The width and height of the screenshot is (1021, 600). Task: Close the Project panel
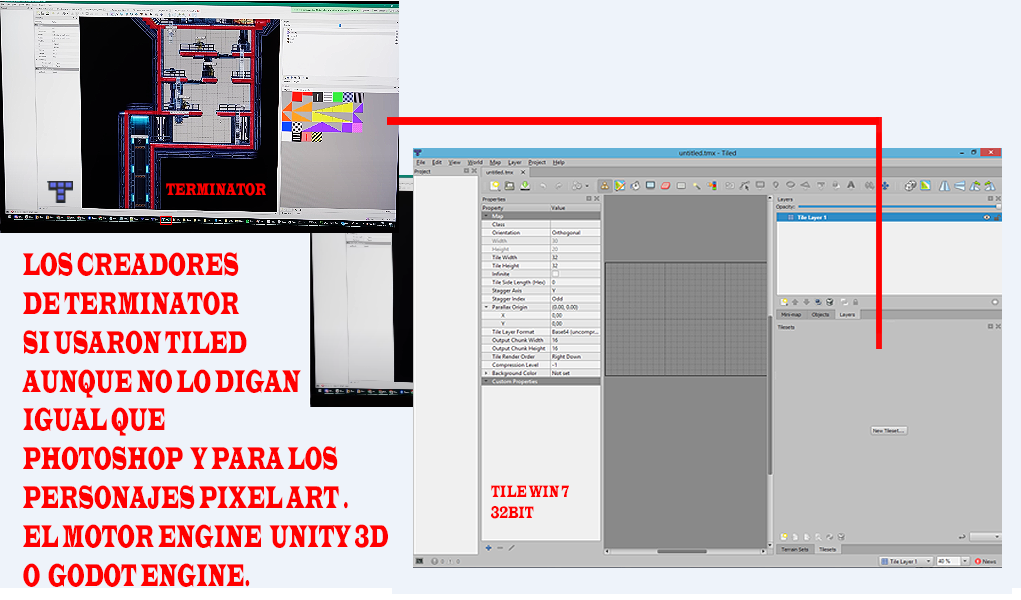coord(474,171)
